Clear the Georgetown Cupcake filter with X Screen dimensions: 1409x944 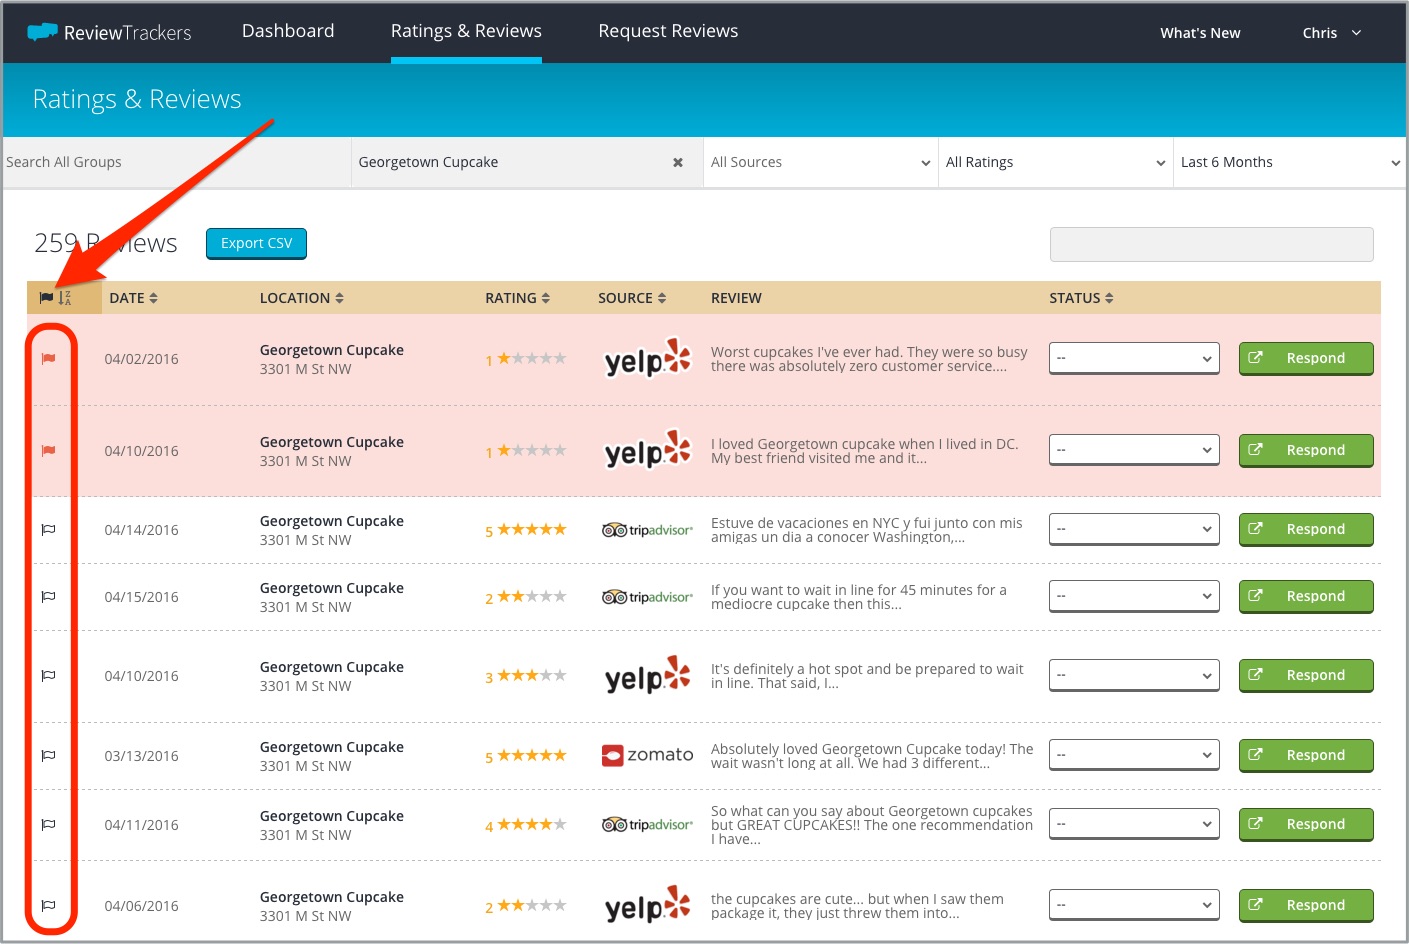[678, 162]
